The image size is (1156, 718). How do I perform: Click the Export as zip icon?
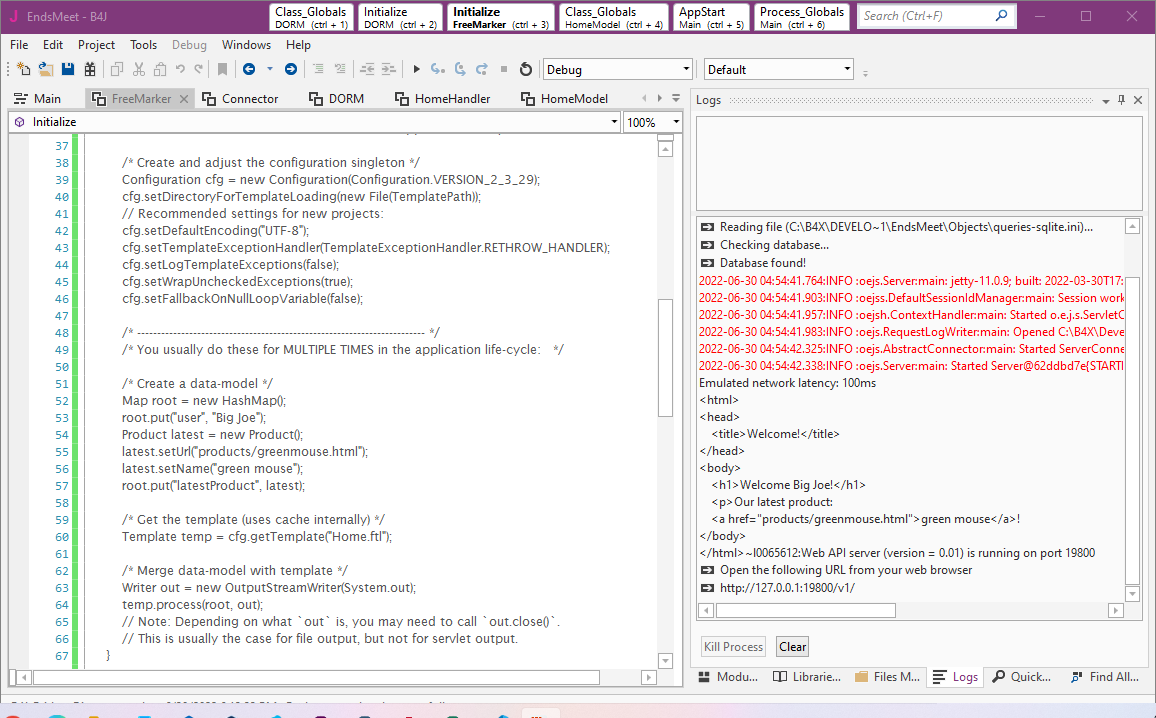click(x=90, y=69)
